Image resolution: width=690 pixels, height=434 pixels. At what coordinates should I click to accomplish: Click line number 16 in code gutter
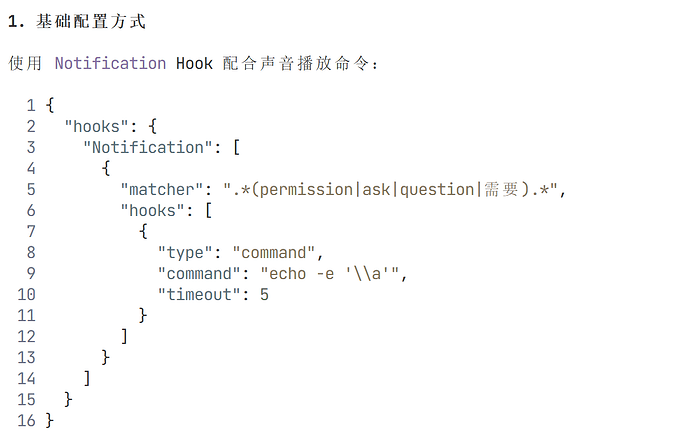[x=26, y=420]
